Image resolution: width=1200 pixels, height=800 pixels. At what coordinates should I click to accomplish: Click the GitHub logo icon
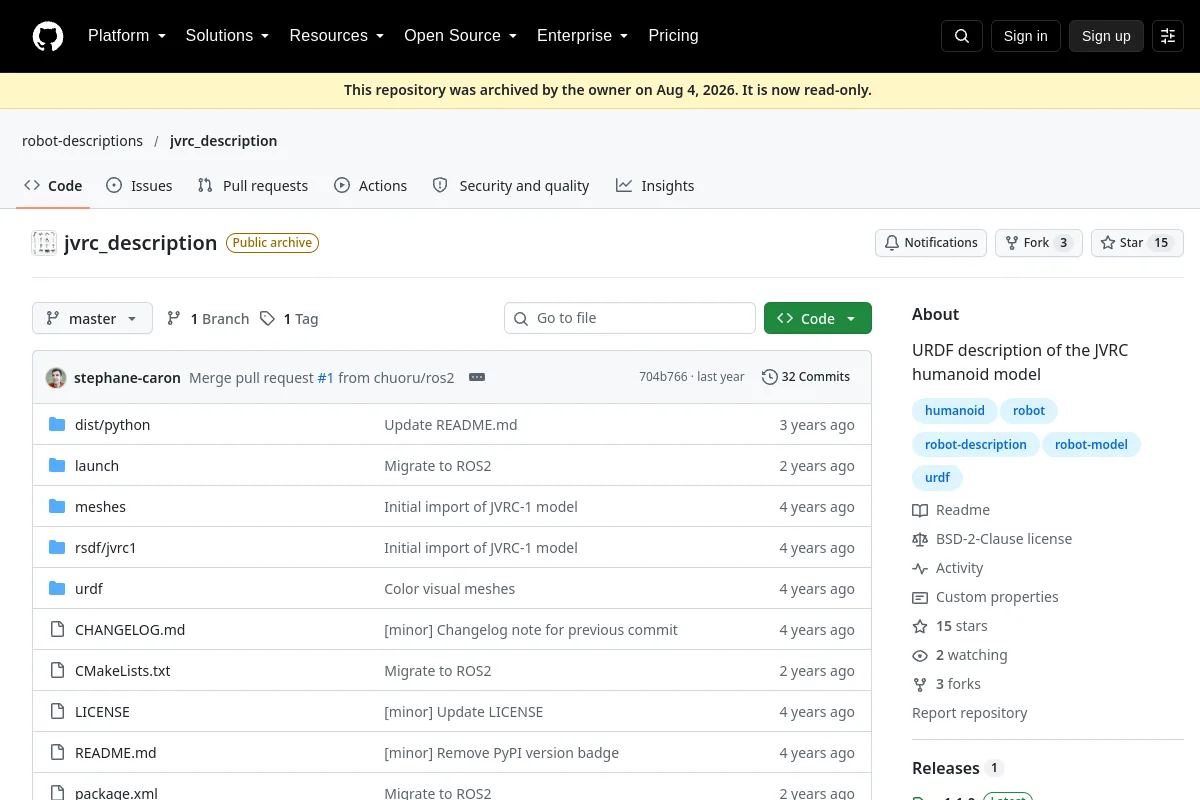click(x=47, y=36)
